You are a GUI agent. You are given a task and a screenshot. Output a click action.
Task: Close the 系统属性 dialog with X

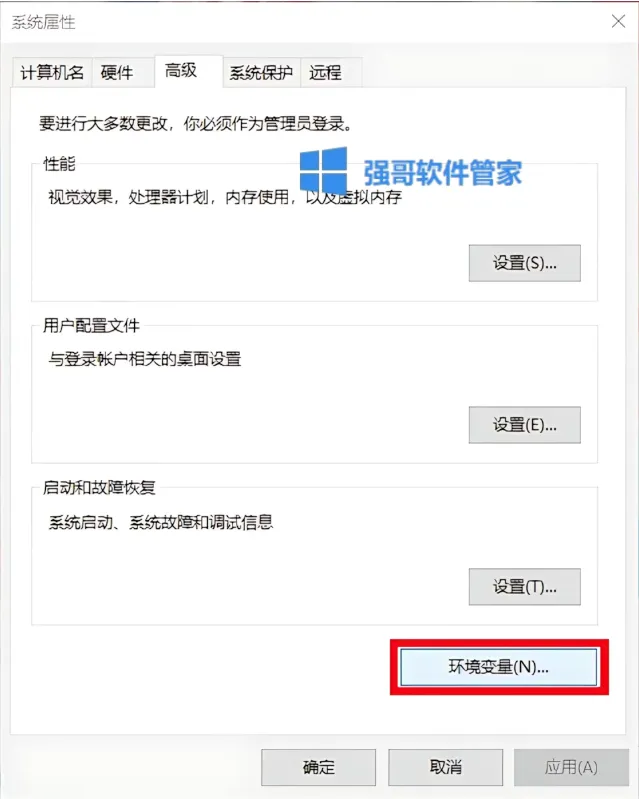tap(618, 21)
